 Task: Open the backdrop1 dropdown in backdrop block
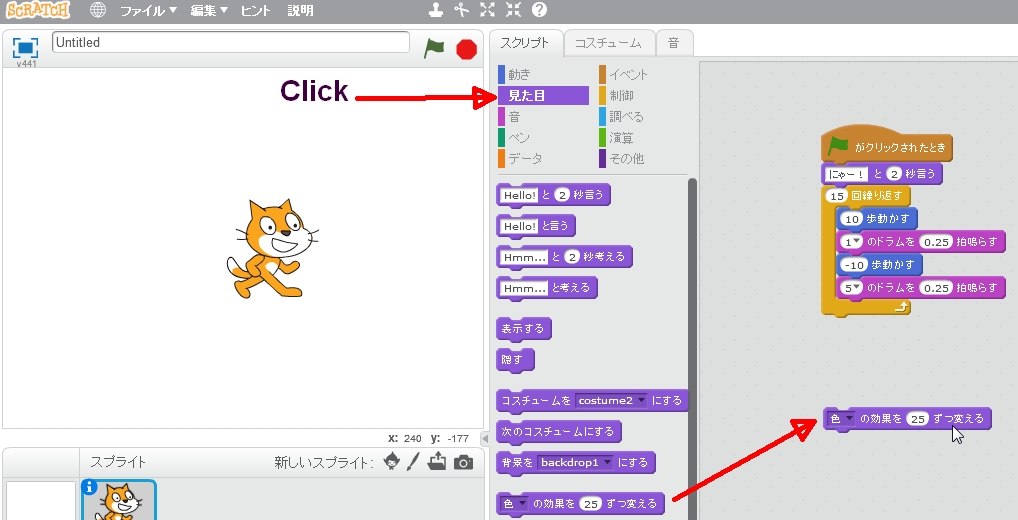click(575, 463)
